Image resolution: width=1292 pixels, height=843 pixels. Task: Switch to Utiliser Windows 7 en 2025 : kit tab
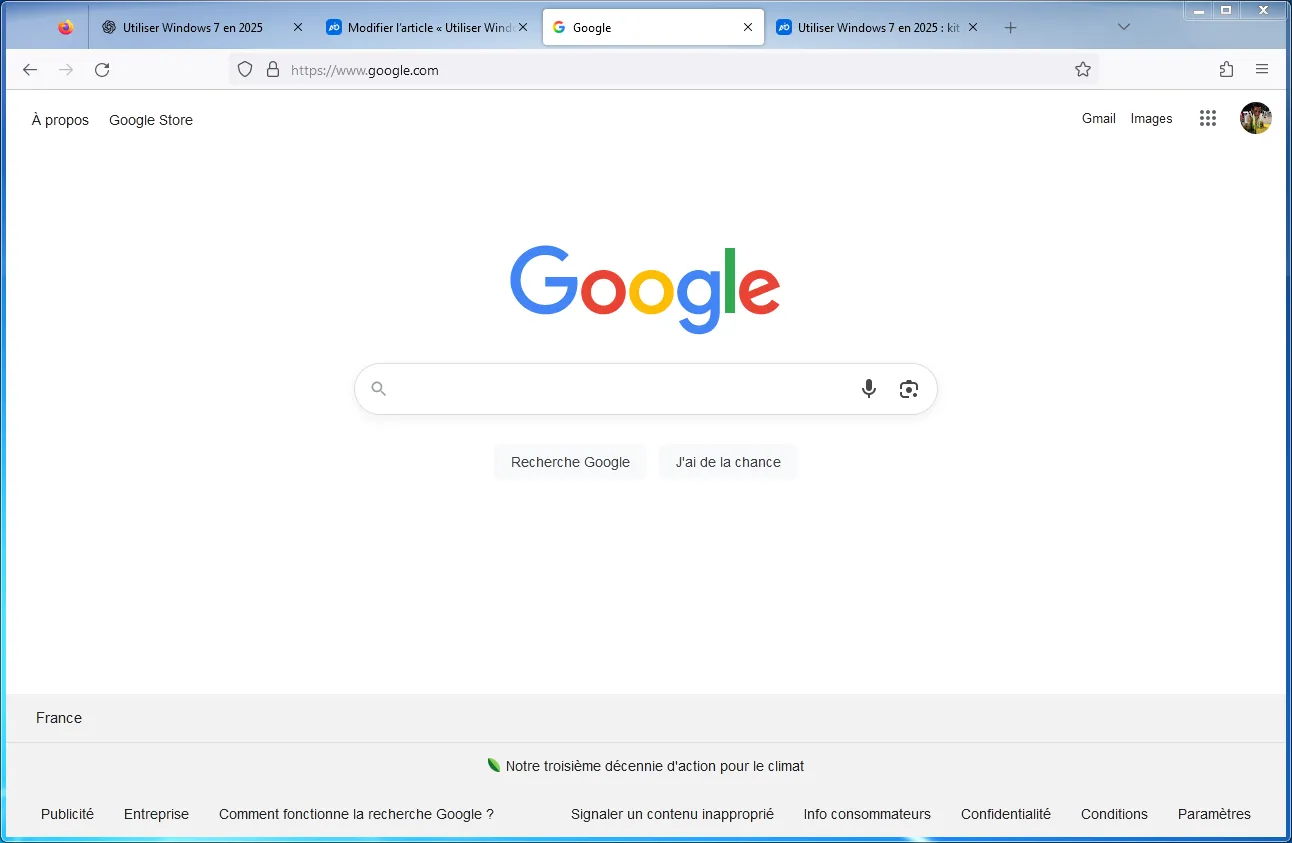[x=878, y=28]
